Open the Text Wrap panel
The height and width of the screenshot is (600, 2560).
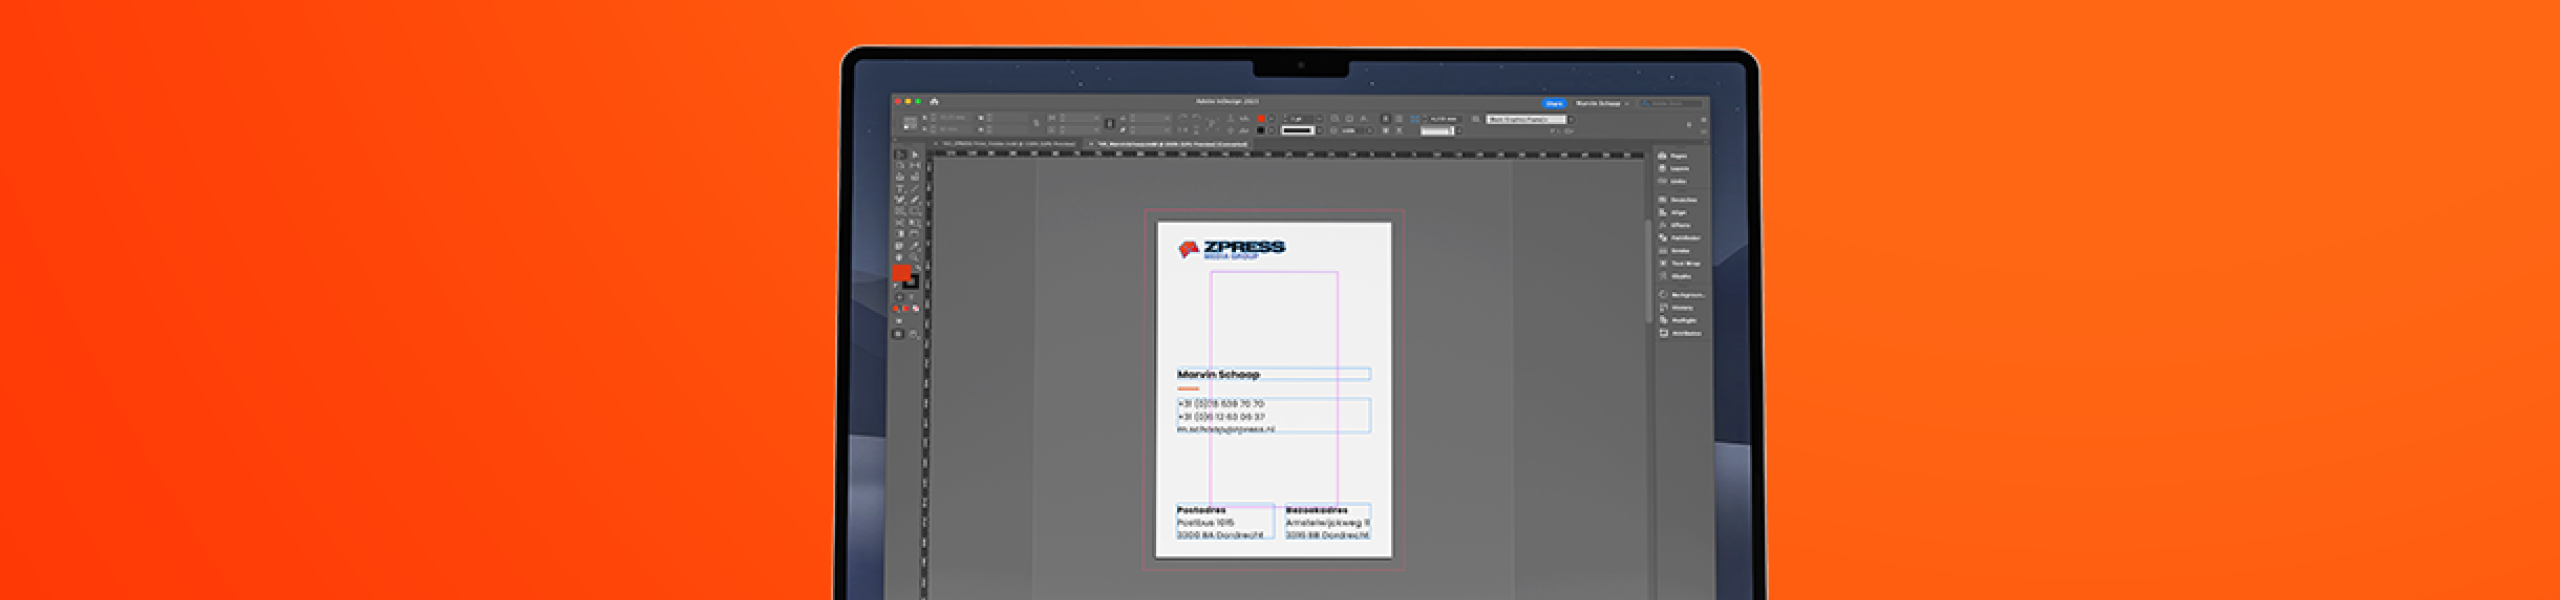(1684, 263)
